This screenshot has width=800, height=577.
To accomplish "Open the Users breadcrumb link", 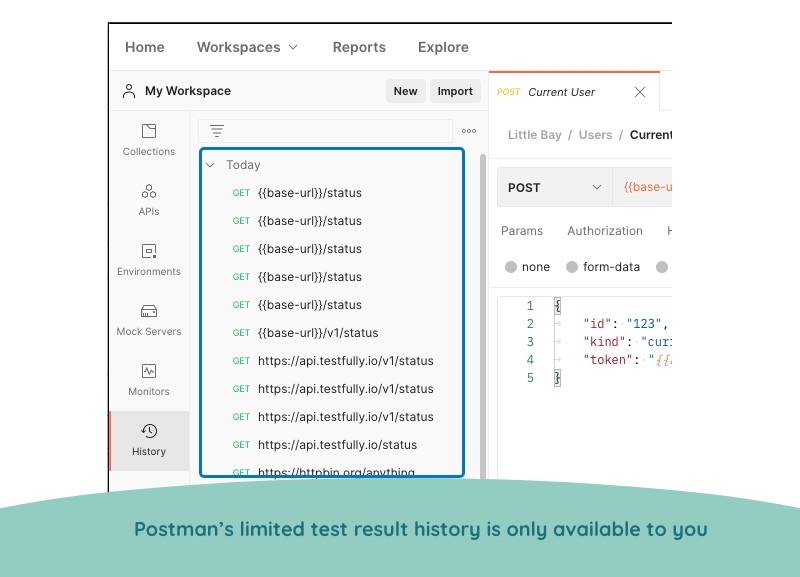I will click(595, 135).
